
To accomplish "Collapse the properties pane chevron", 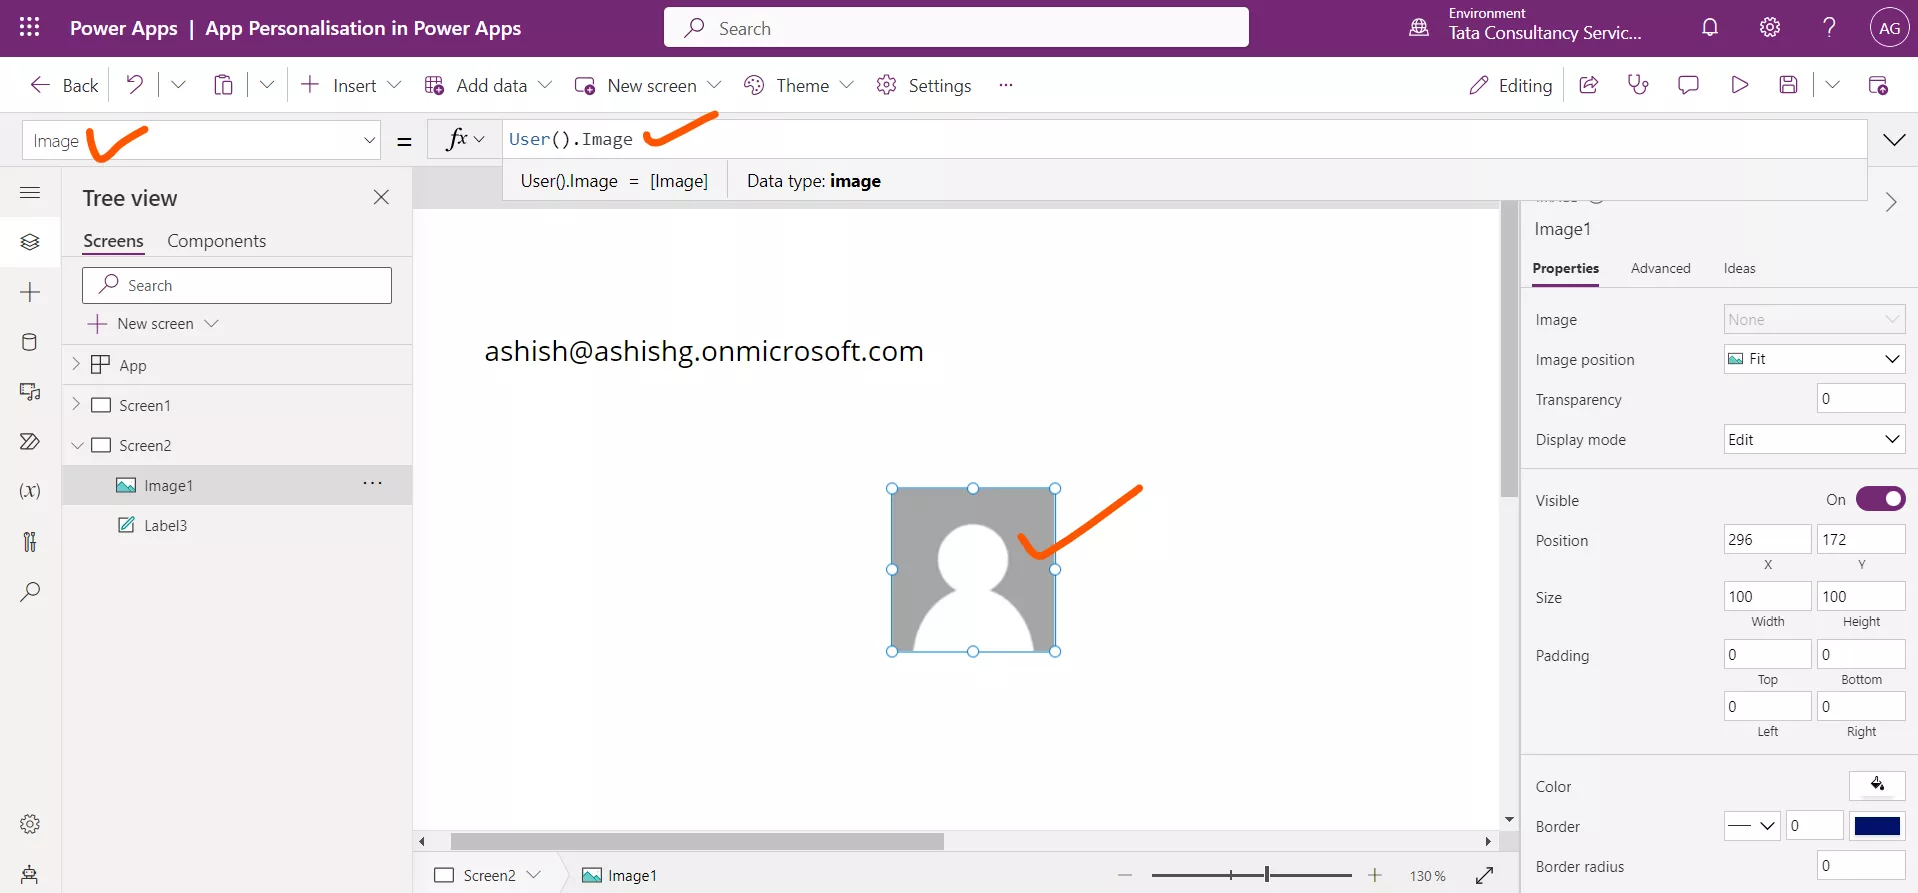I will click(x=1891, y=202).
